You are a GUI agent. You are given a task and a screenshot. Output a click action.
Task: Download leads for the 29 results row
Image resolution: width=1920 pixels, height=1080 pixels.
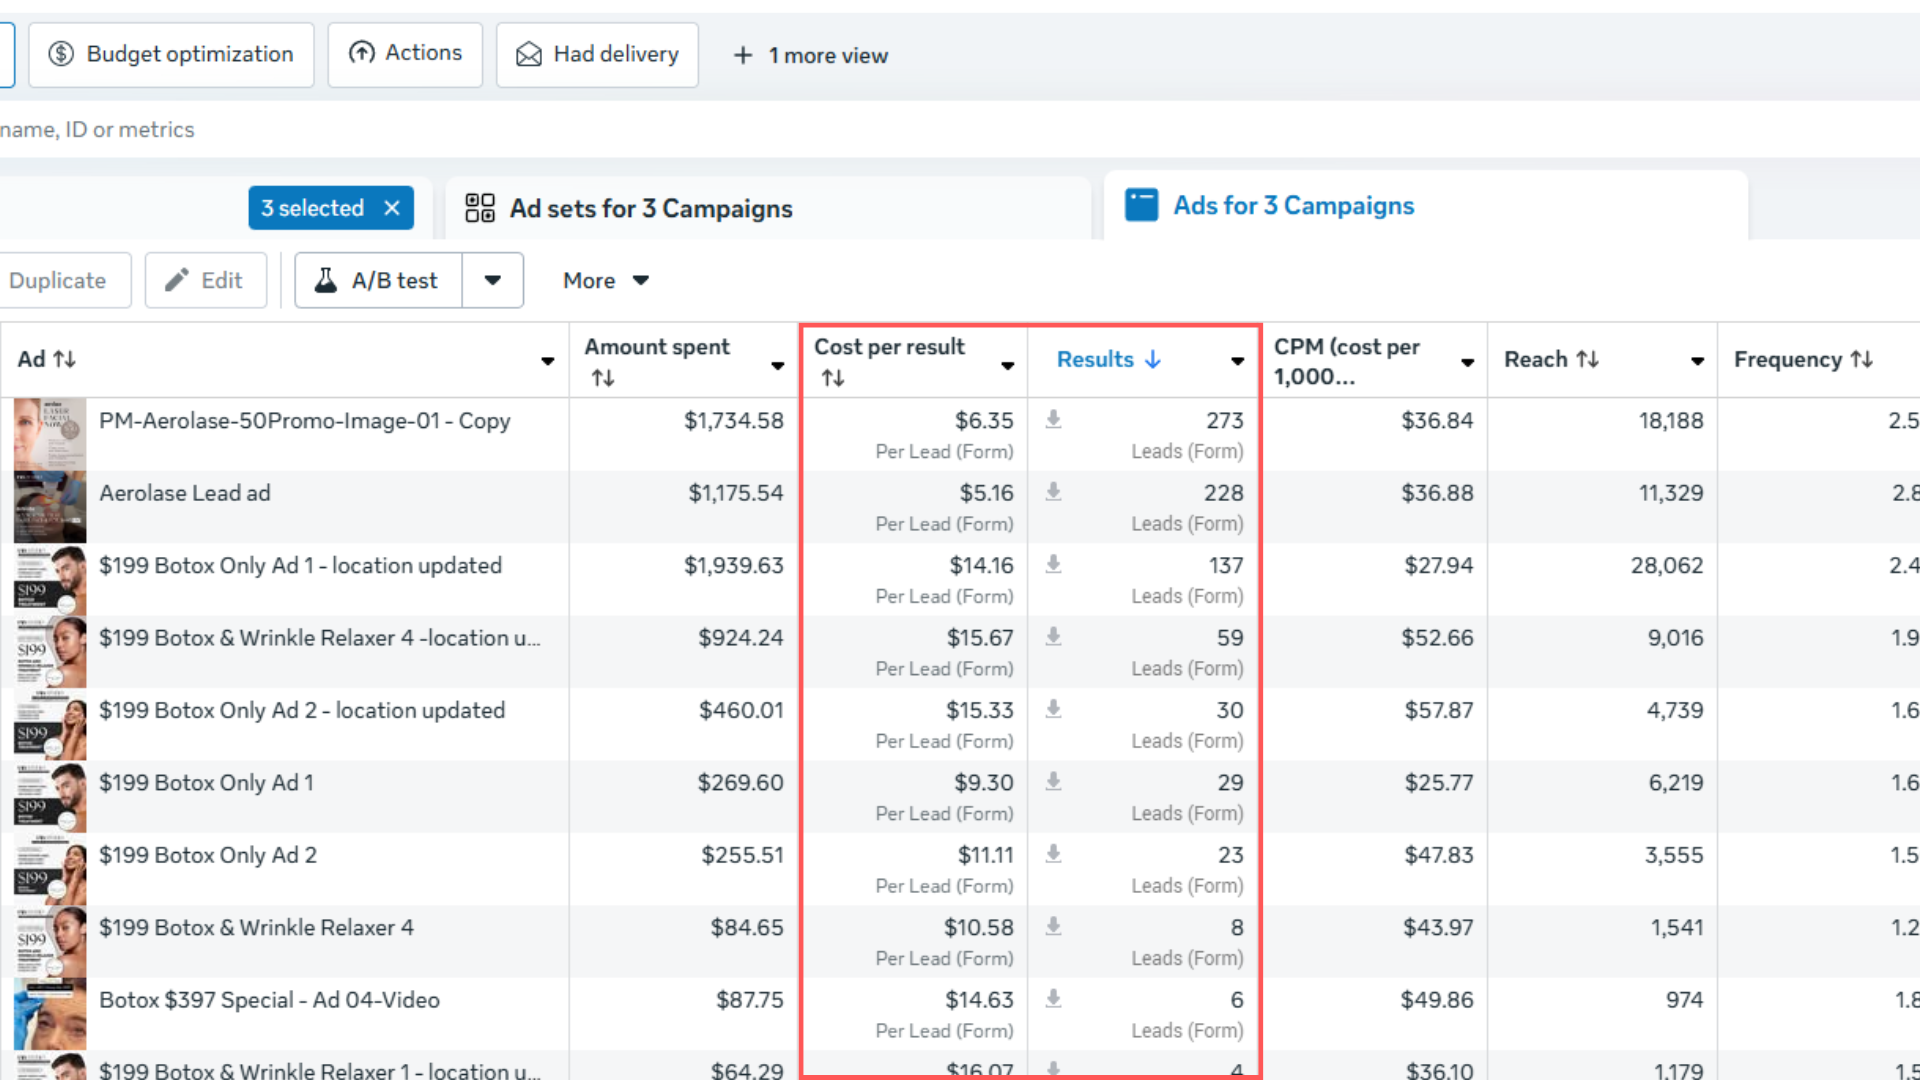(x=1054, y=782)
